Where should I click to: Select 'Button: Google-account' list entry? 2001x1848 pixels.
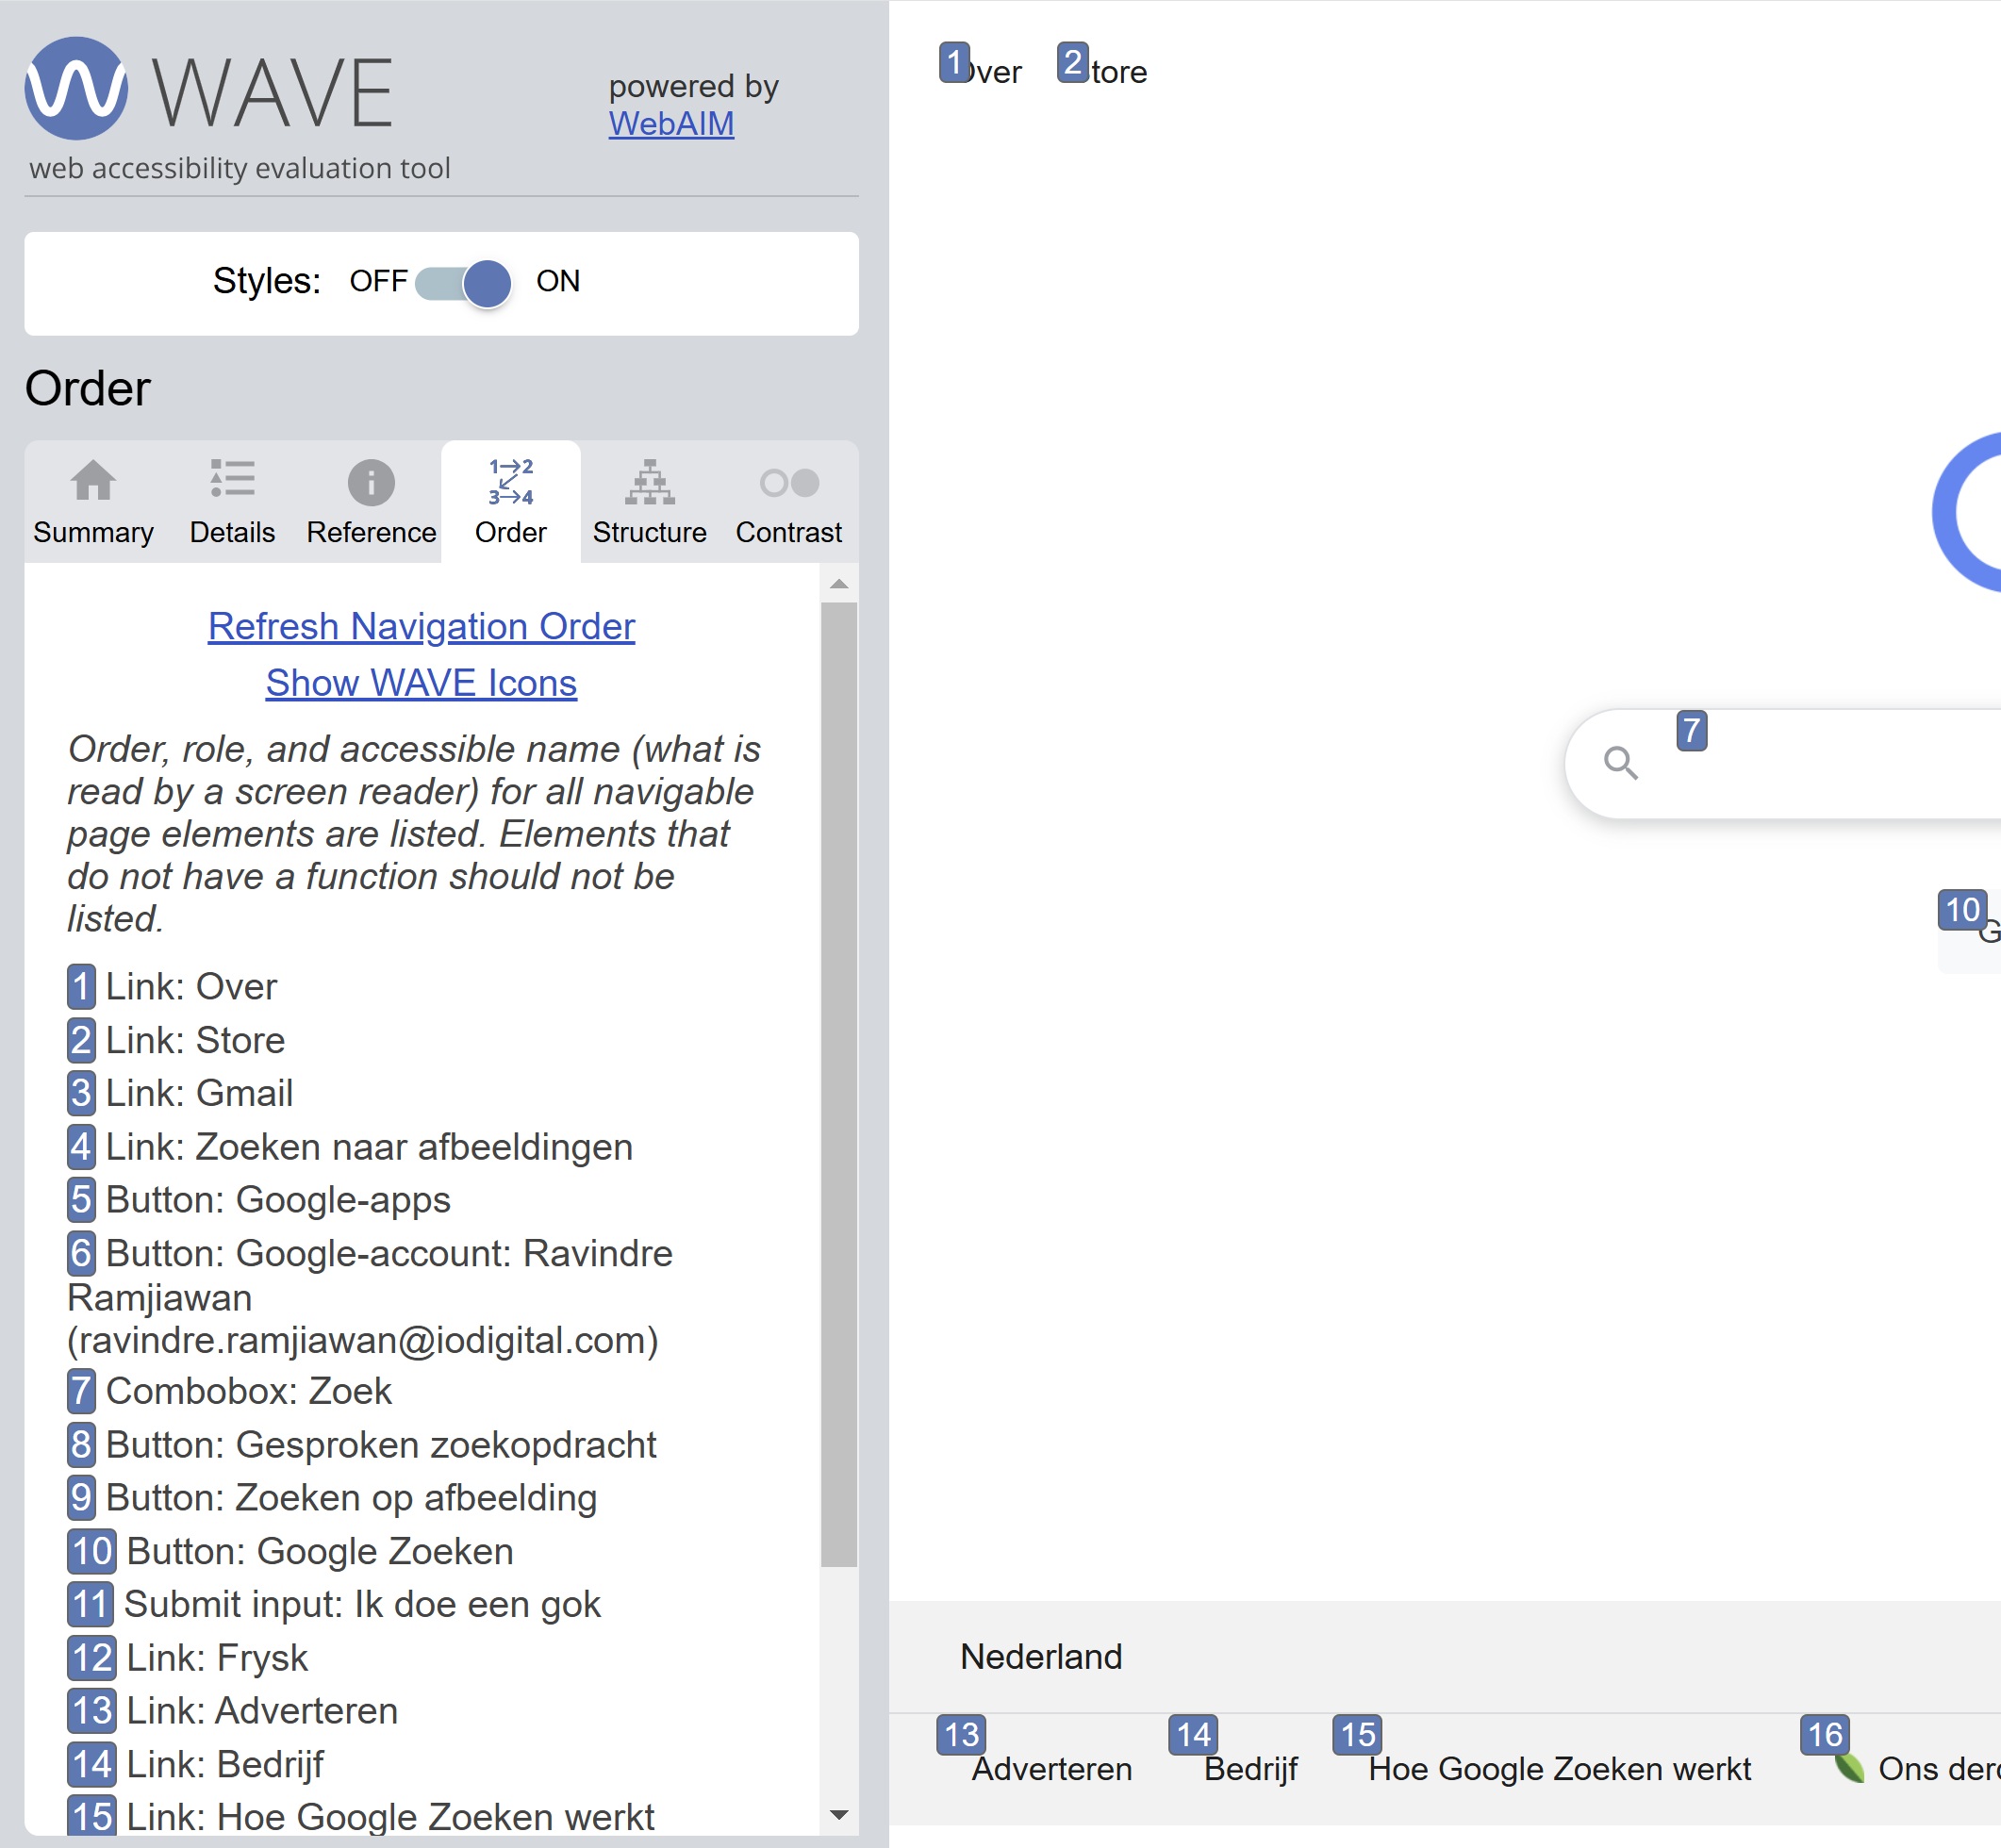(x=370, y=1297)
